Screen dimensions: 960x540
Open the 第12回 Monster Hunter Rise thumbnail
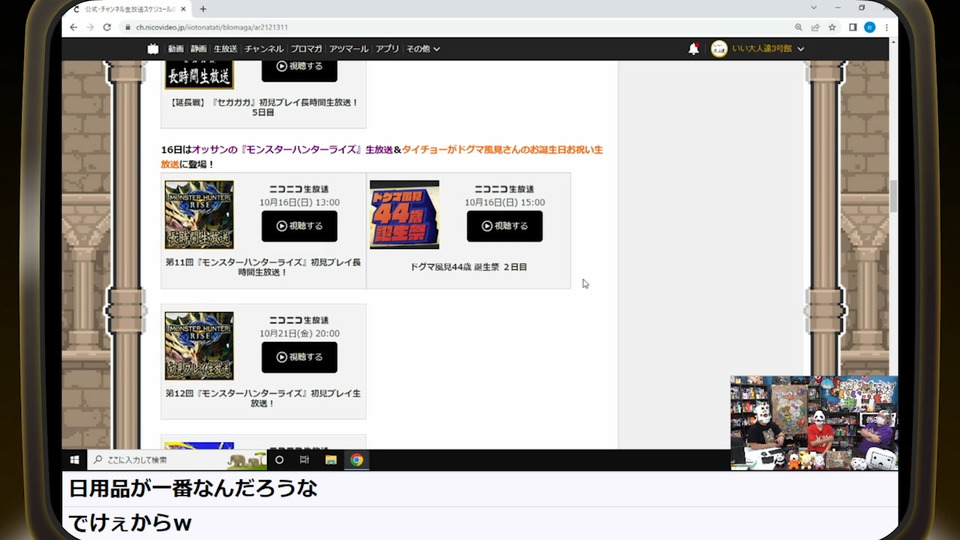coord(199,345)
